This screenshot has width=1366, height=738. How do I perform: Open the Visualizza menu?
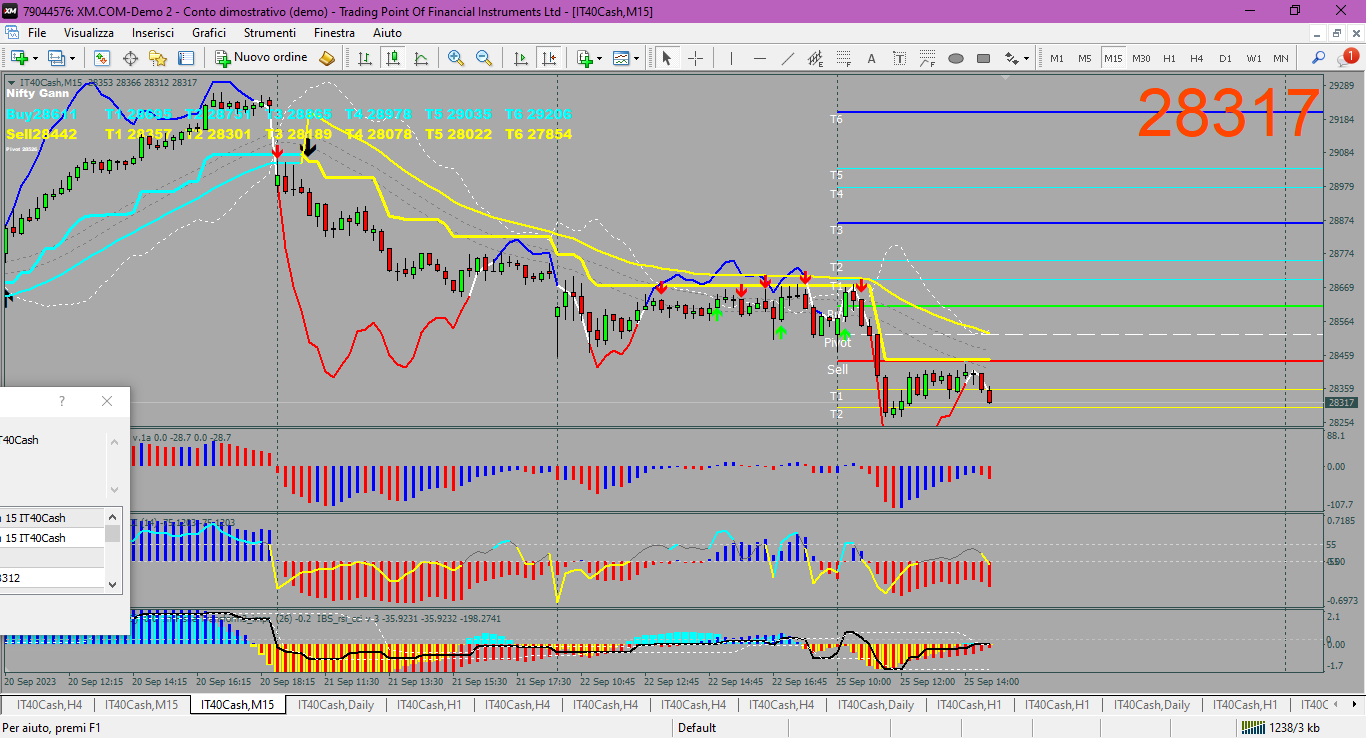point(90,33)
